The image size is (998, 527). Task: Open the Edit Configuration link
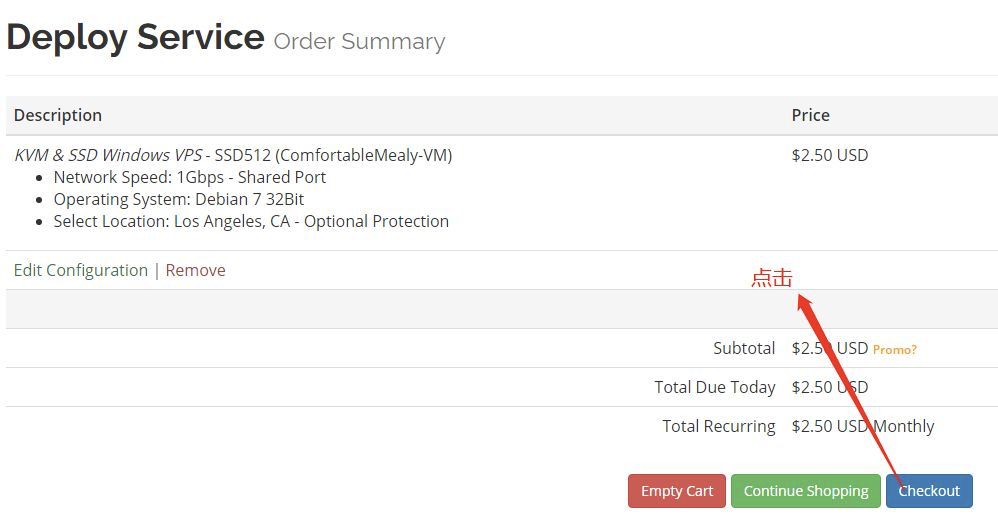[81, 270]
